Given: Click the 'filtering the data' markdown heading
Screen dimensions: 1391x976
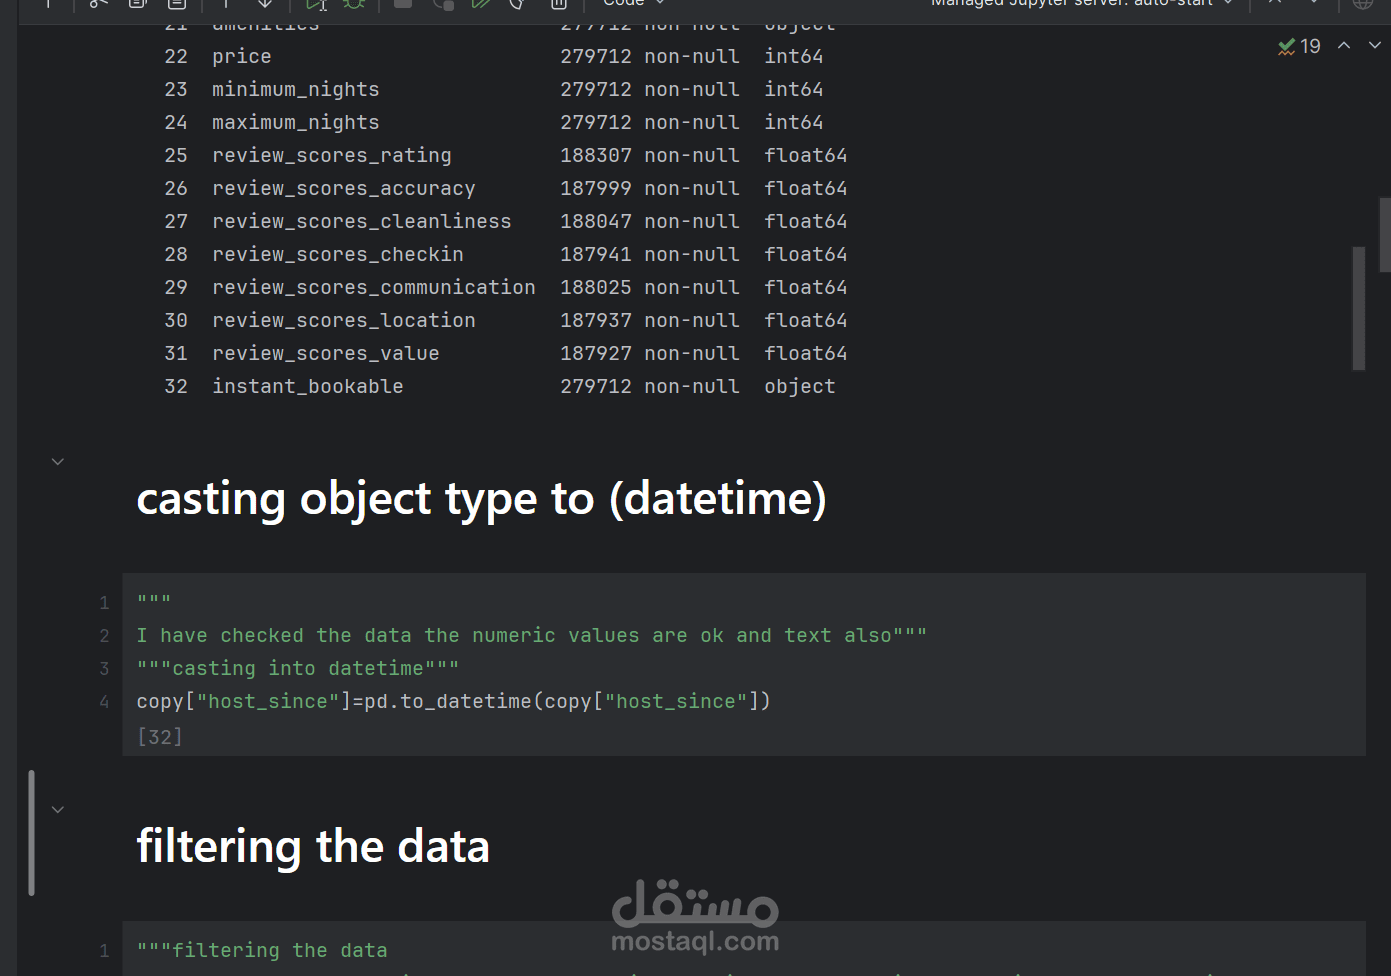Looking at the screenshot, I should pos(313,846).
